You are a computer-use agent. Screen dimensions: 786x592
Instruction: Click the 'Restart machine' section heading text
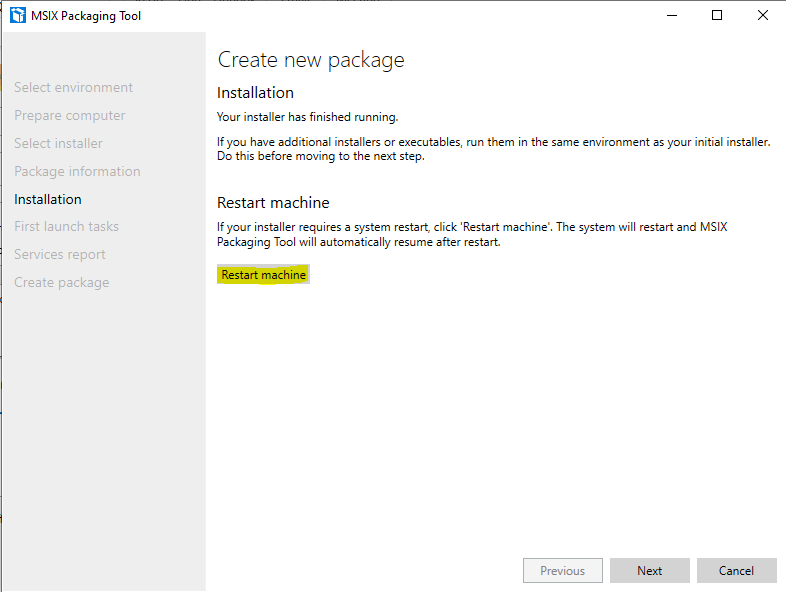tap(273, 203)
